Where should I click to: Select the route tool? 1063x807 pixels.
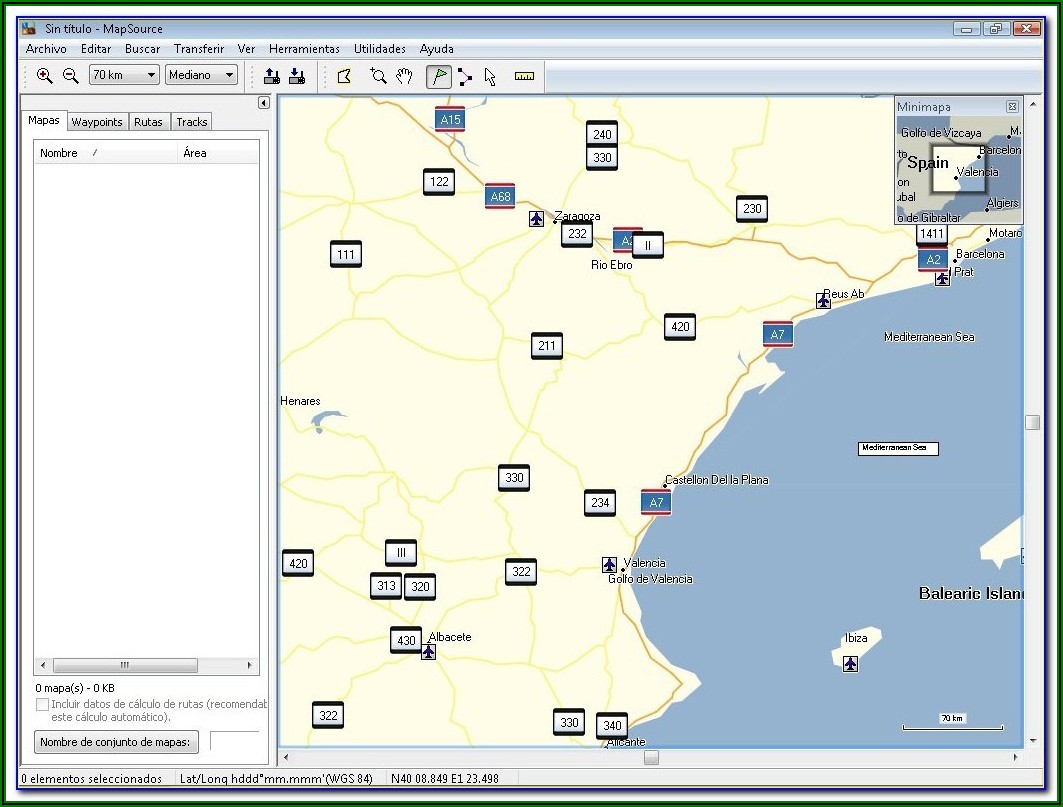click(465, 75)
